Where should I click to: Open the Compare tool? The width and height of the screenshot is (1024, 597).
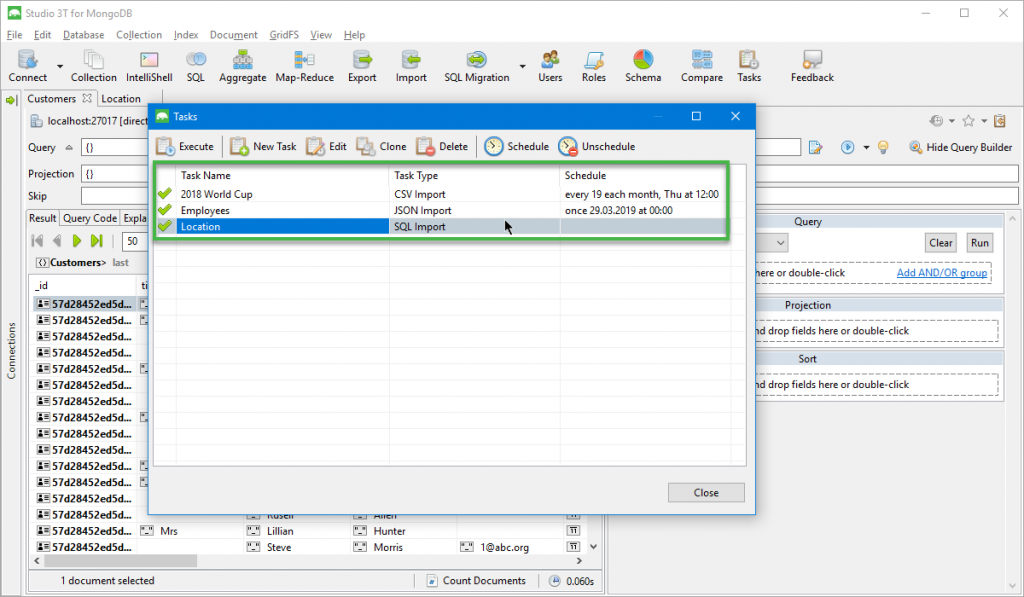coord(702,66)
